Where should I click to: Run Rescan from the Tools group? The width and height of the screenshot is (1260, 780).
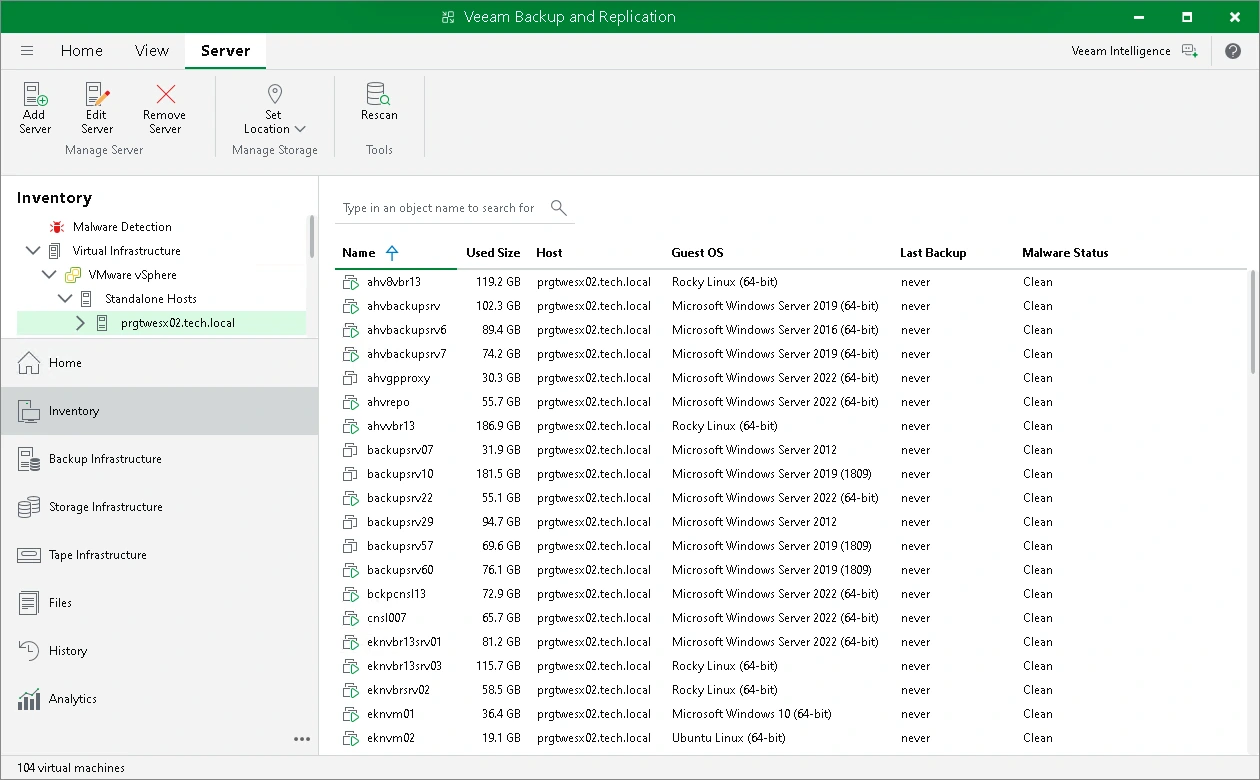[379, 102]
